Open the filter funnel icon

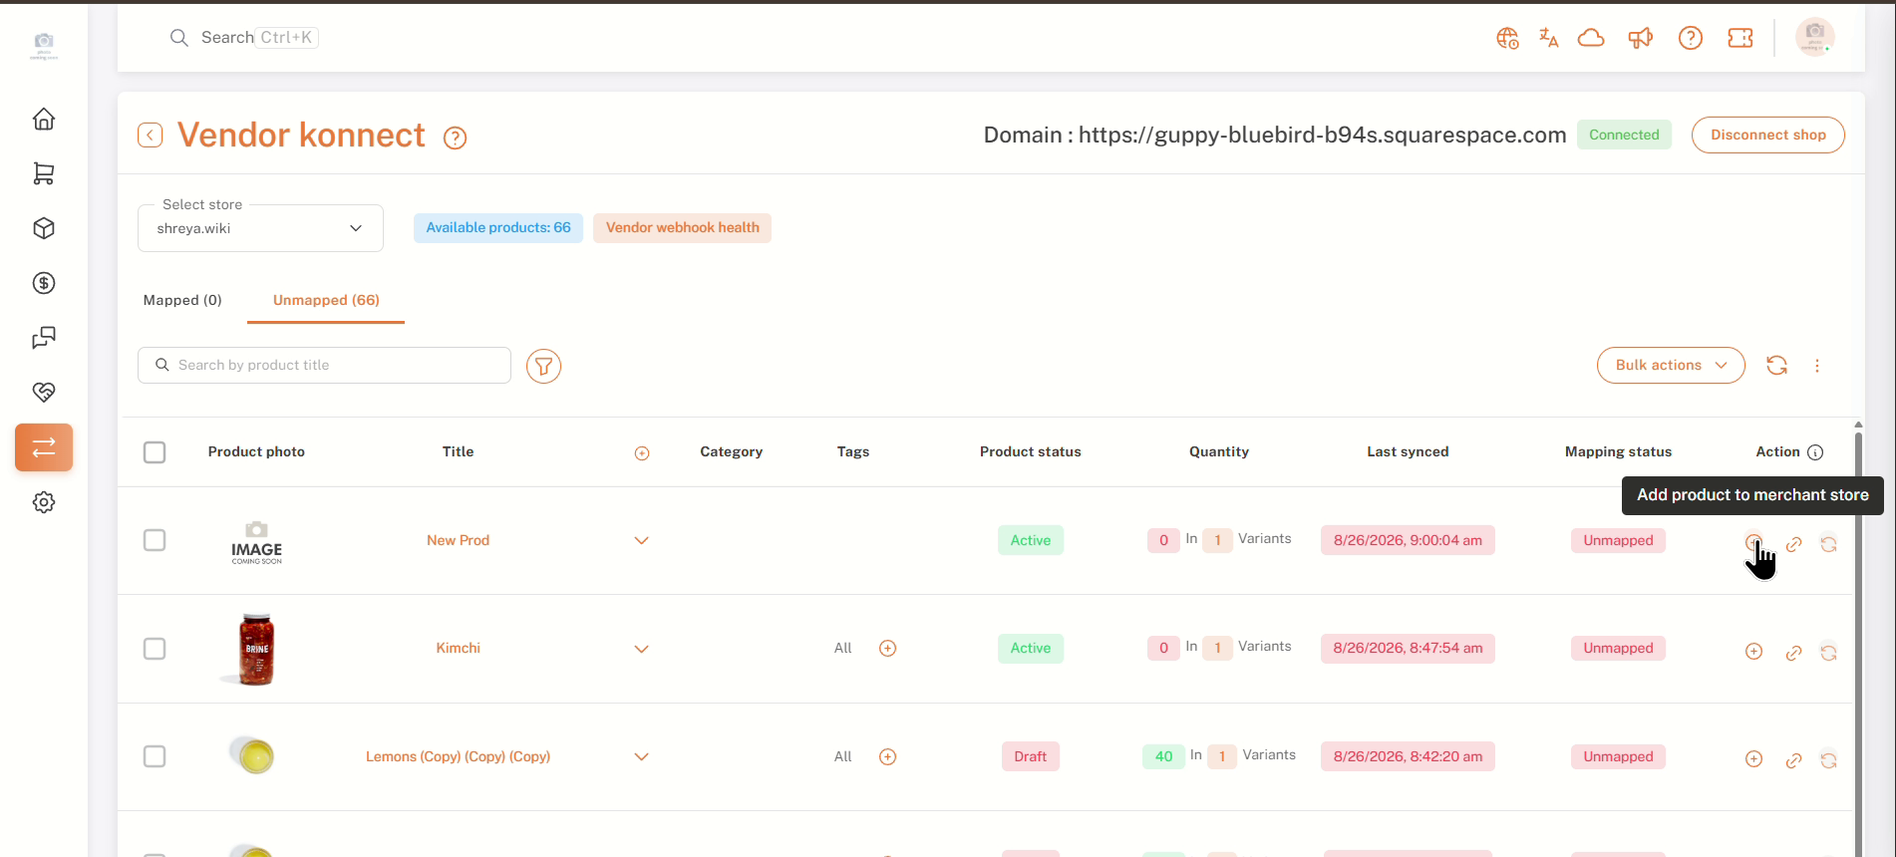(544, 366)
